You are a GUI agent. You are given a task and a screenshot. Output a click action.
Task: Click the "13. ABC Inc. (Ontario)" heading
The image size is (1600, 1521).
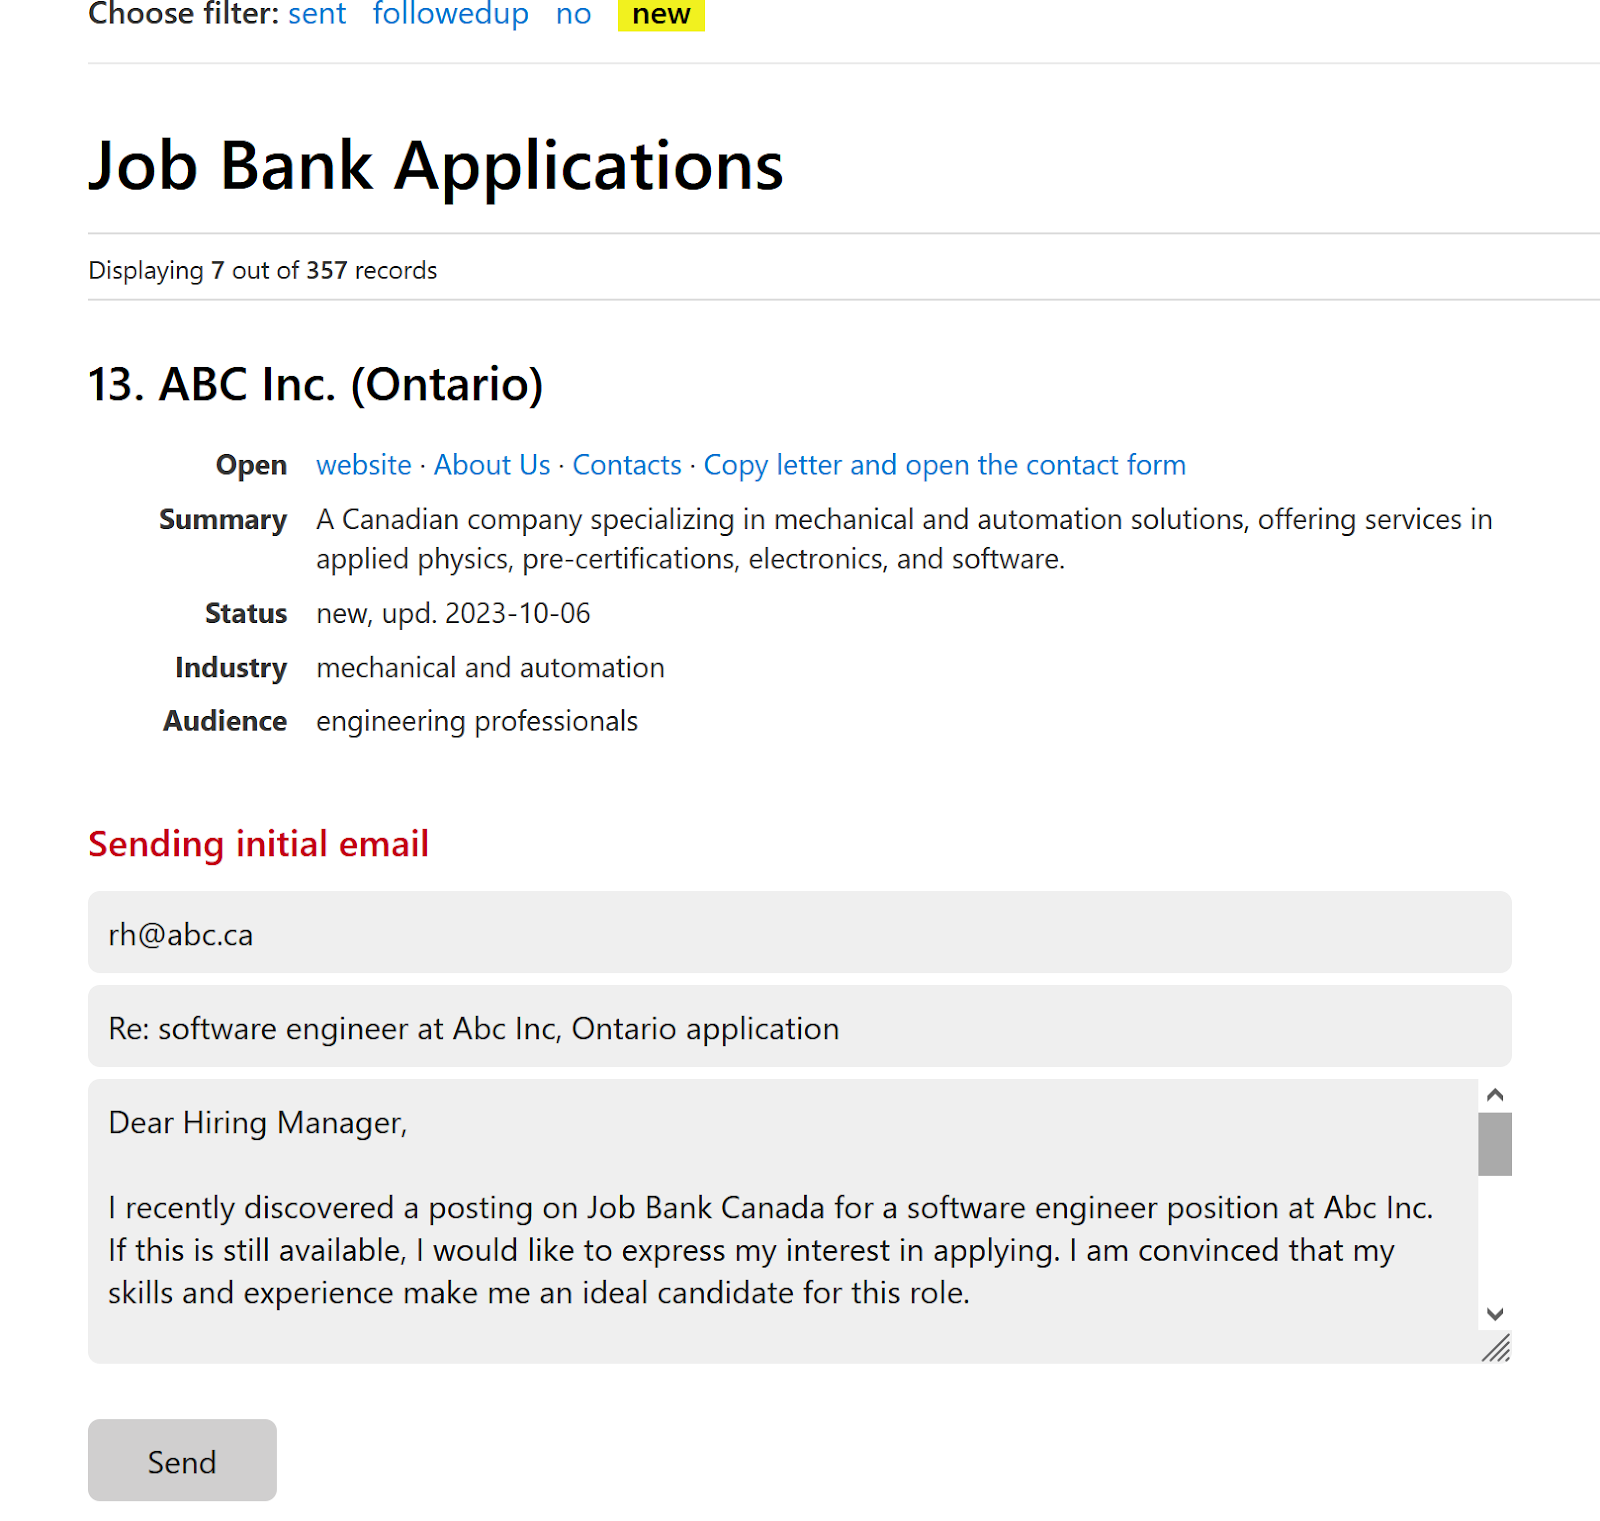tap(316, 384)
